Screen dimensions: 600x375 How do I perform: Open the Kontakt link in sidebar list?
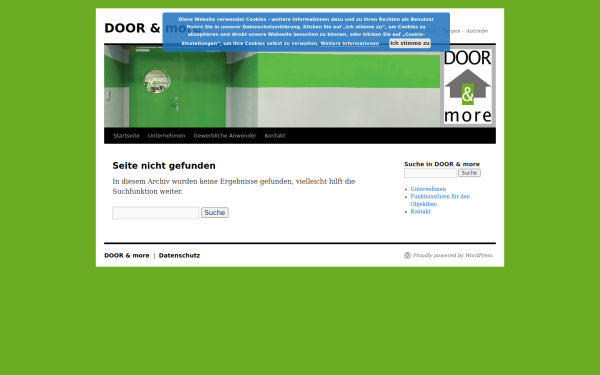click(x=421, y=212)
